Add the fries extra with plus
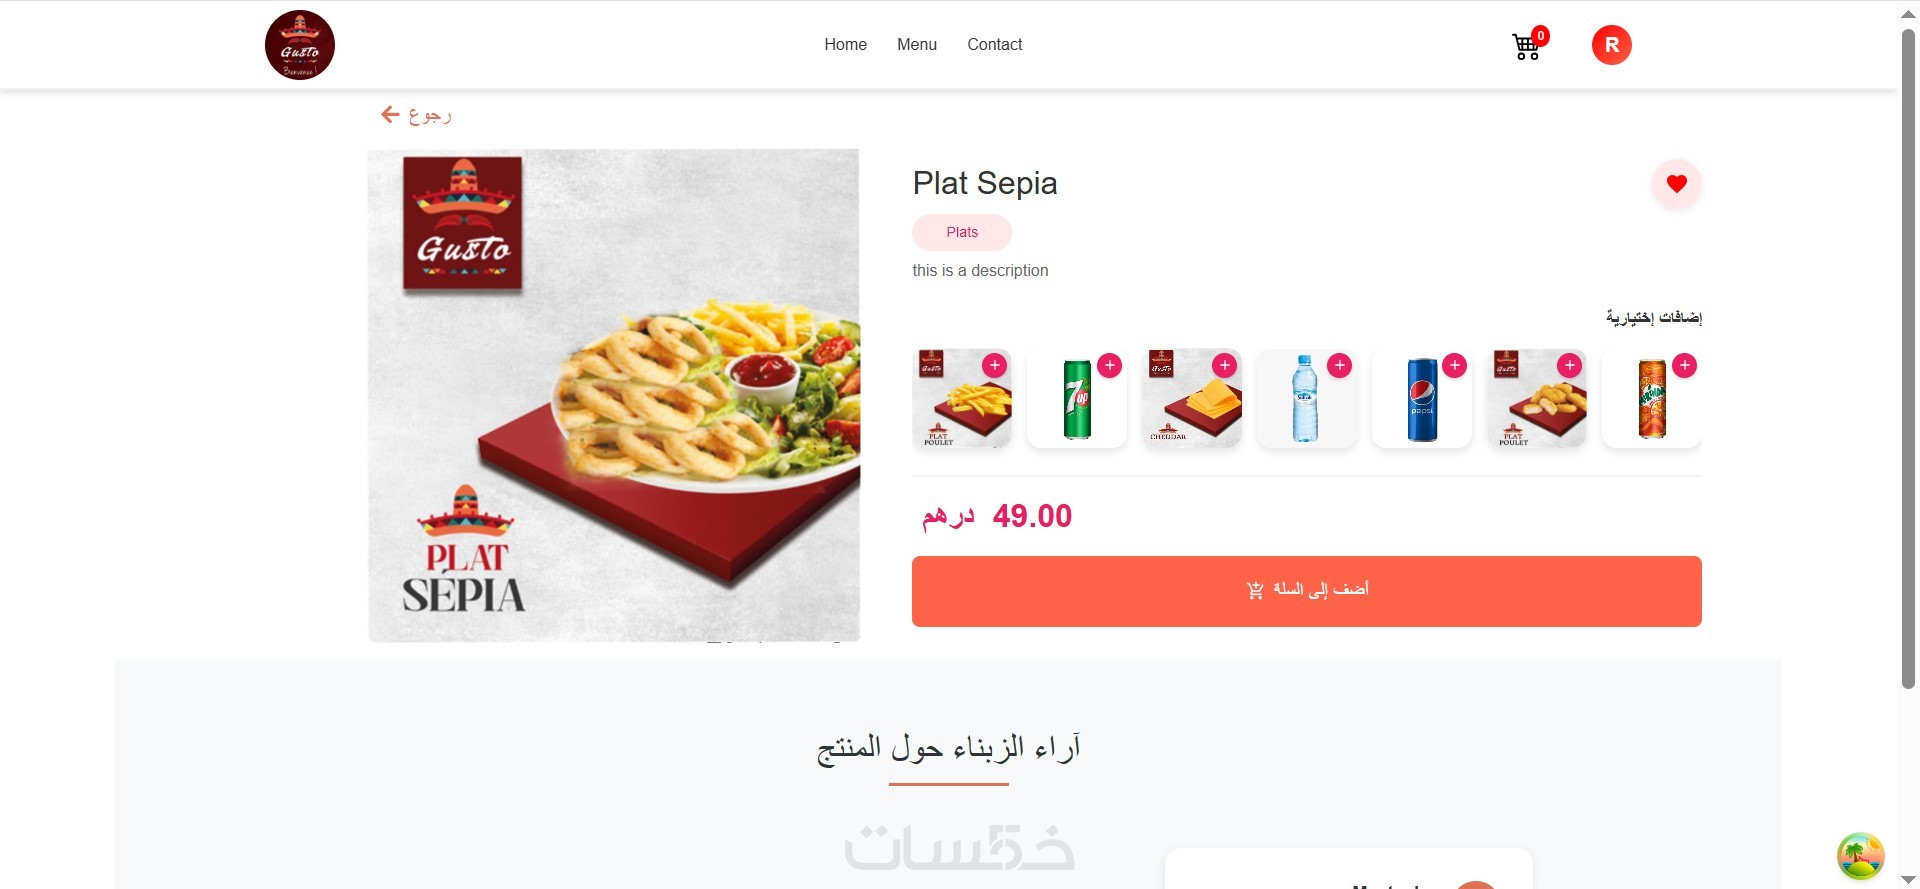The height and width of the screenshot is (889, 1920). 994,366
